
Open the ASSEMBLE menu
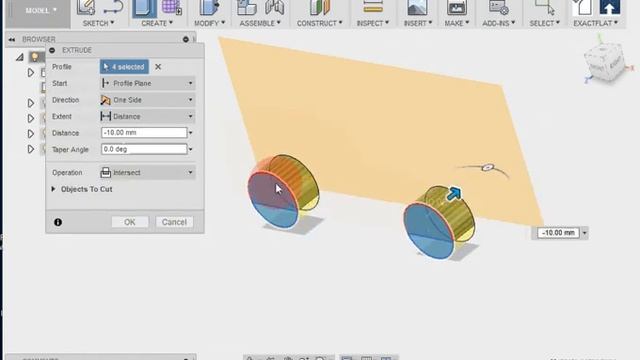pyautogui.click(x=260, y=23)
